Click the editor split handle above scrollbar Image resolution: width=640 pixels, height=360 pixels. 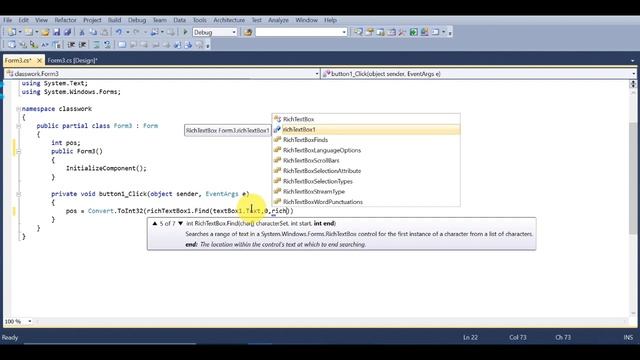[x=633, y=83]
